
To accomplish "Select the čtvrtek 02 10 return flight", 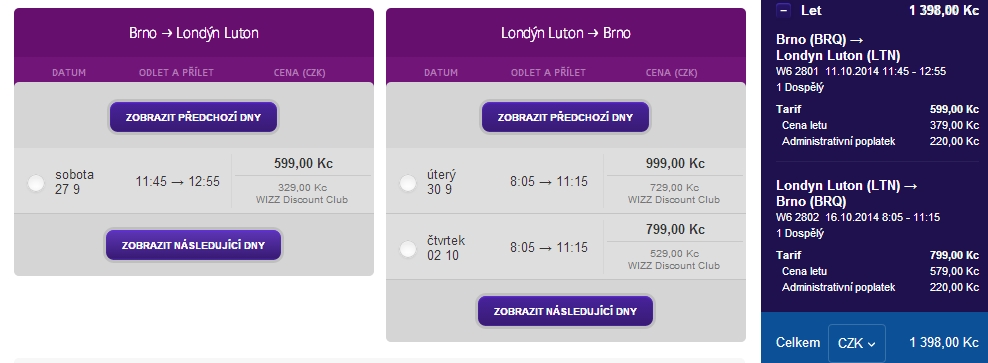I will tap(408, 250).
